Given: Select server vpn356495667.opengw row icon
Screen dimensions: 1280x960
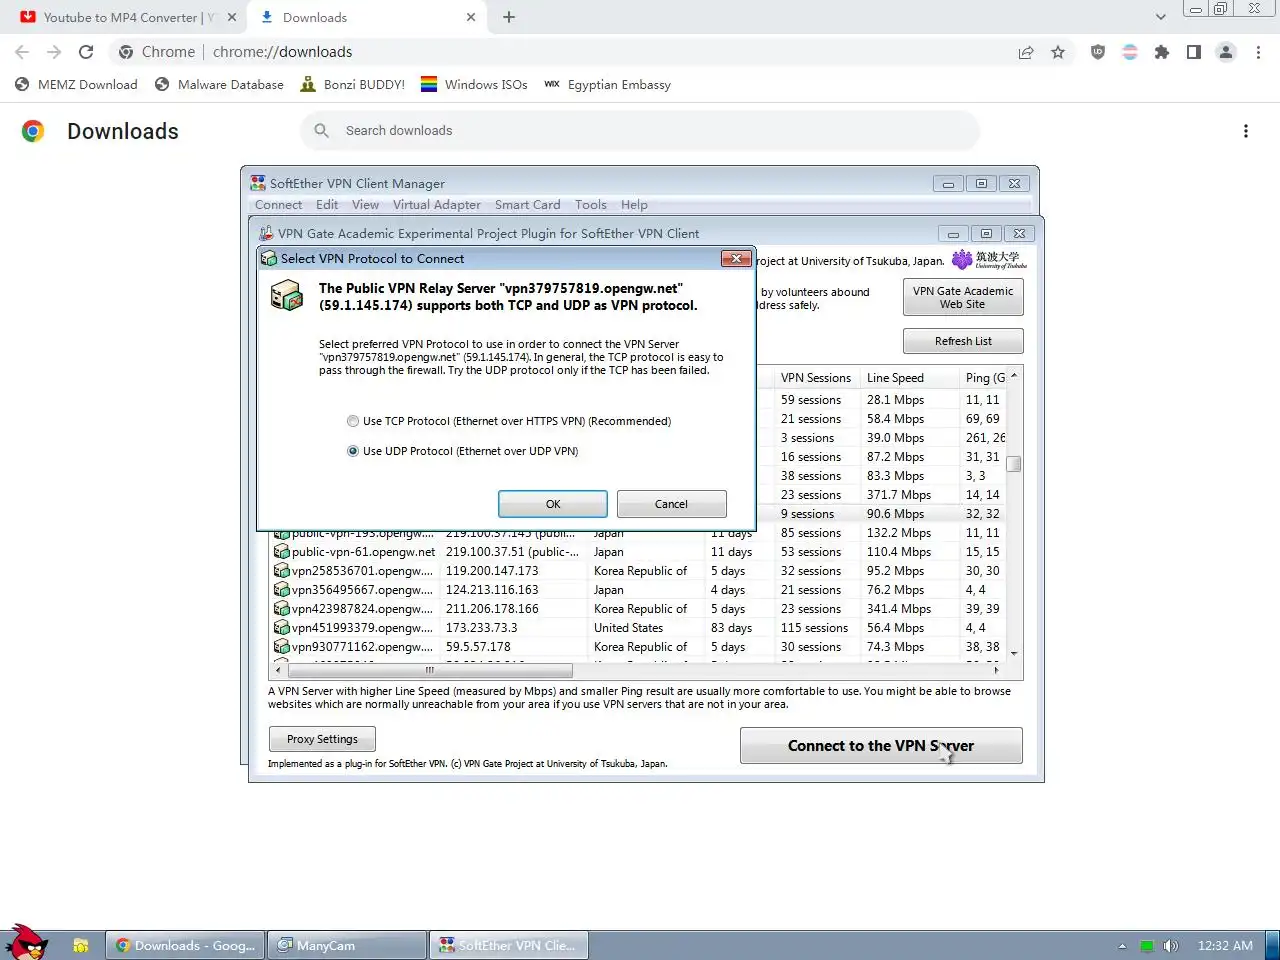Looking at the screenshot, I should [x=282, y=590].
